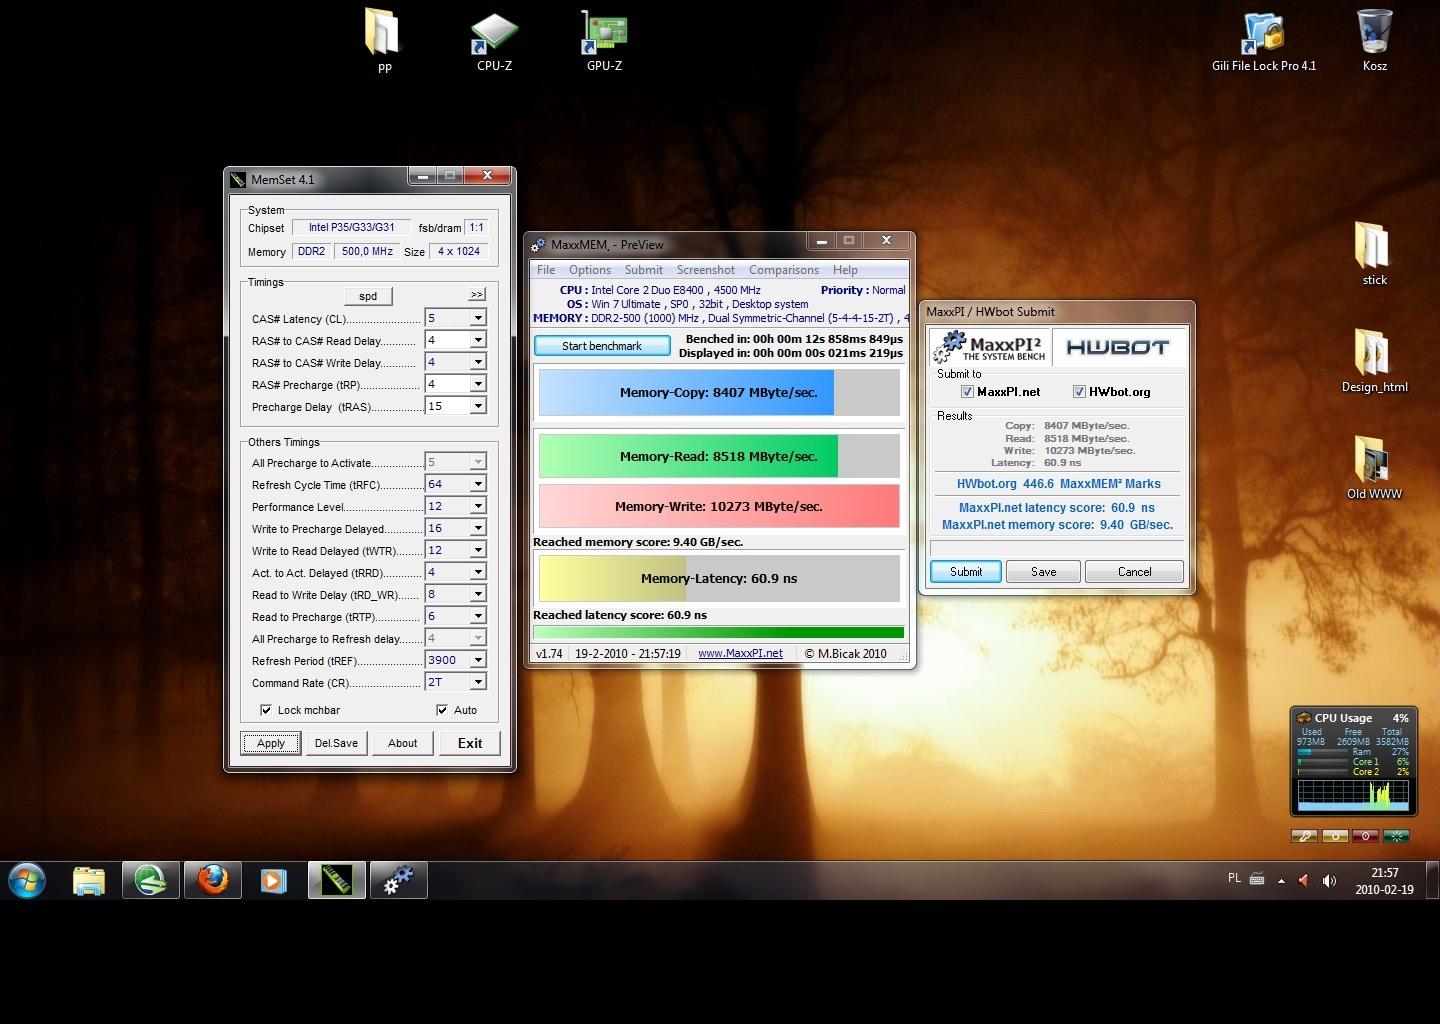This screenshot has height=1024, width=1440.
Task: Toggle Lock mchbar checkbox in MemSet
Action: 266,710
